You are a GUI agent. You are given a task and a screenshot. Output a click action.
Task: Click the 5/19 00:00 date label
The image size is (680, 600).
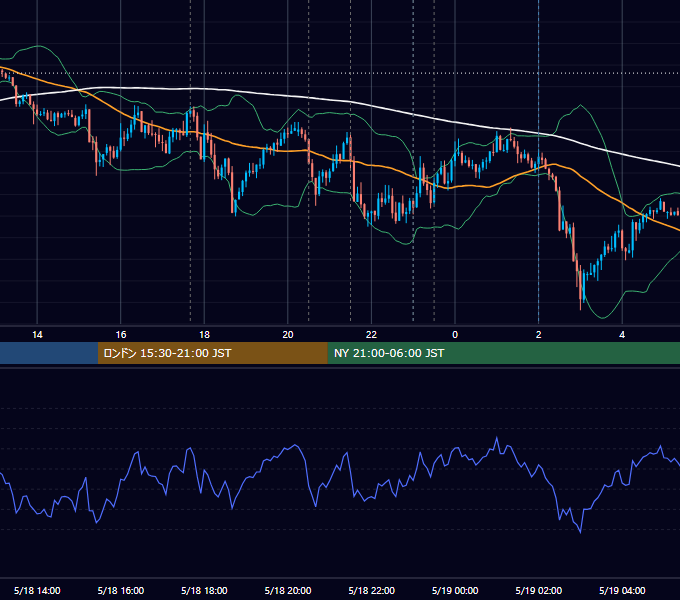click(x=455, y=590)
